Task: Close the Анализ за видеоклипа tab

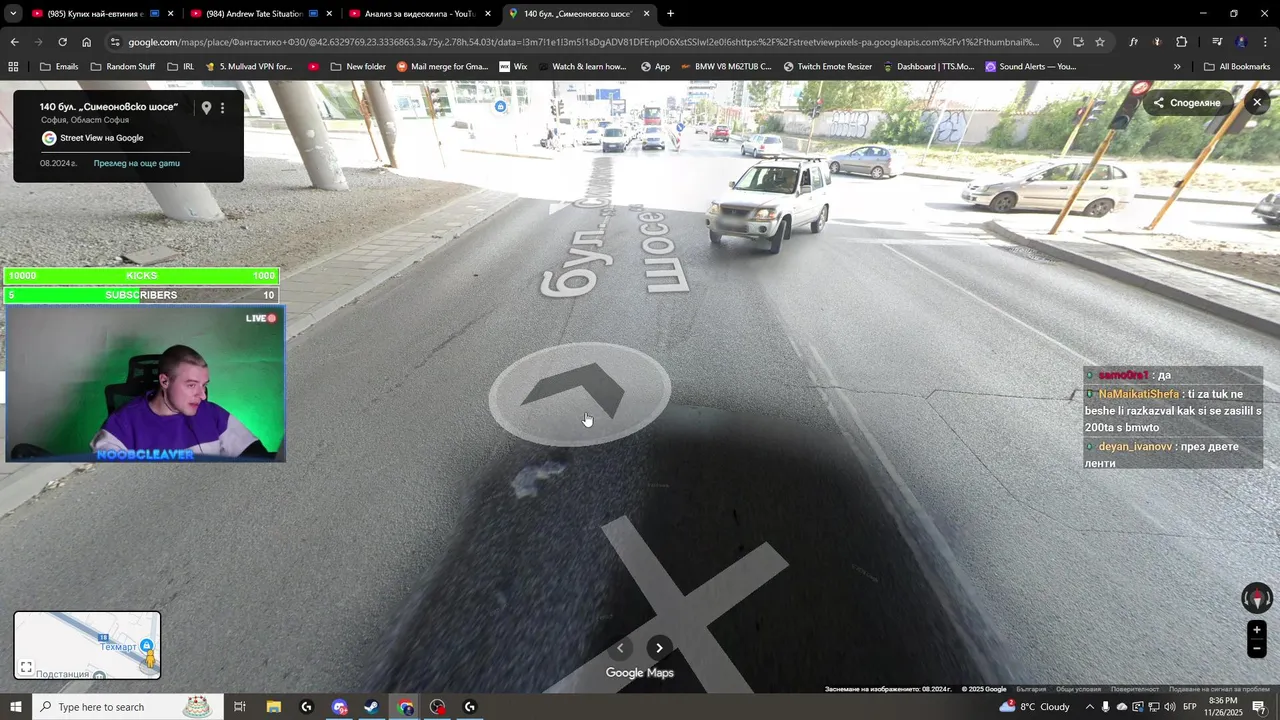Action: tap(488, 14)
